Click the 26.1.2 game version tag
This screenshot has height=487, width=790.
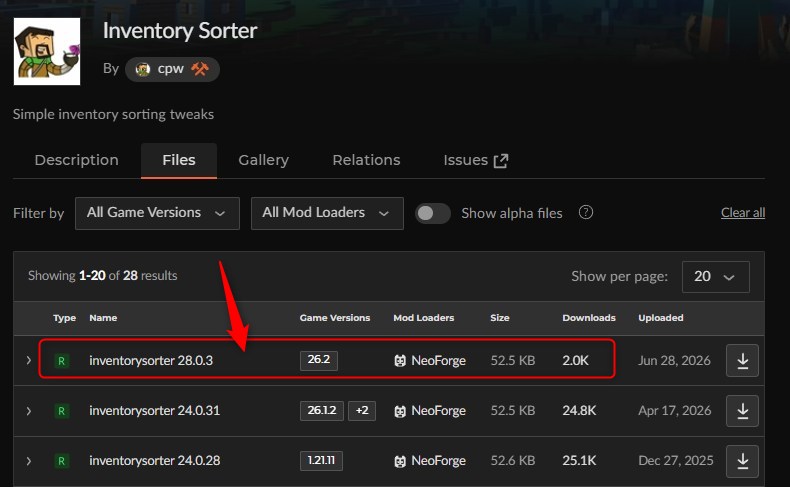[322, 410]
